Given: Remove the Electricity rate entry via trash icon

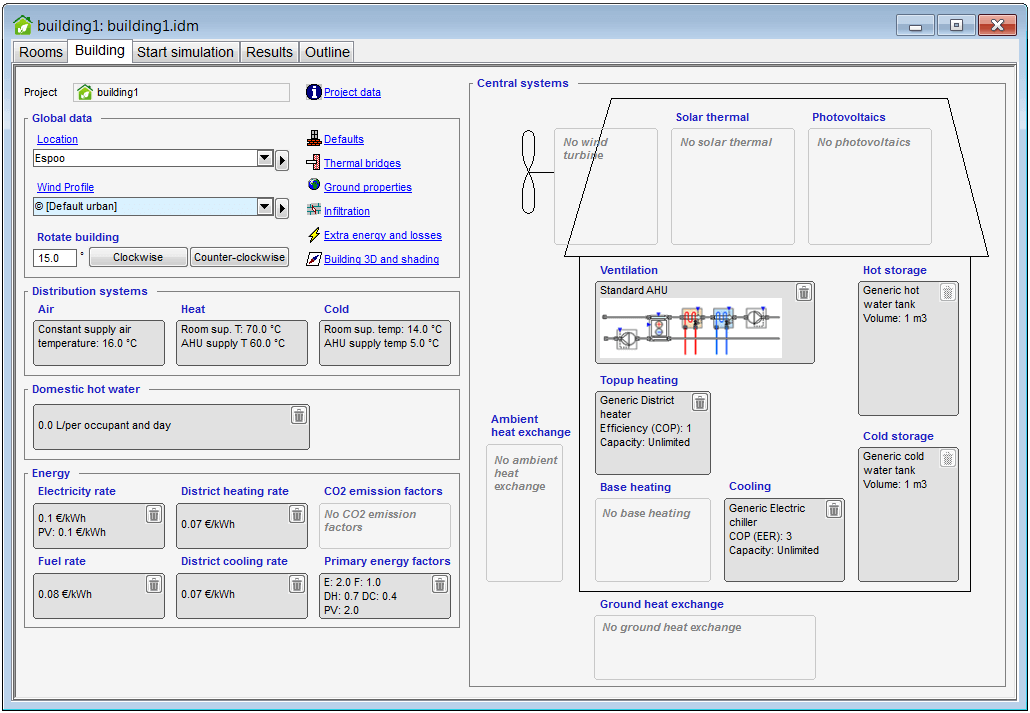Looking at the screenshot, I should click(154, 514).
